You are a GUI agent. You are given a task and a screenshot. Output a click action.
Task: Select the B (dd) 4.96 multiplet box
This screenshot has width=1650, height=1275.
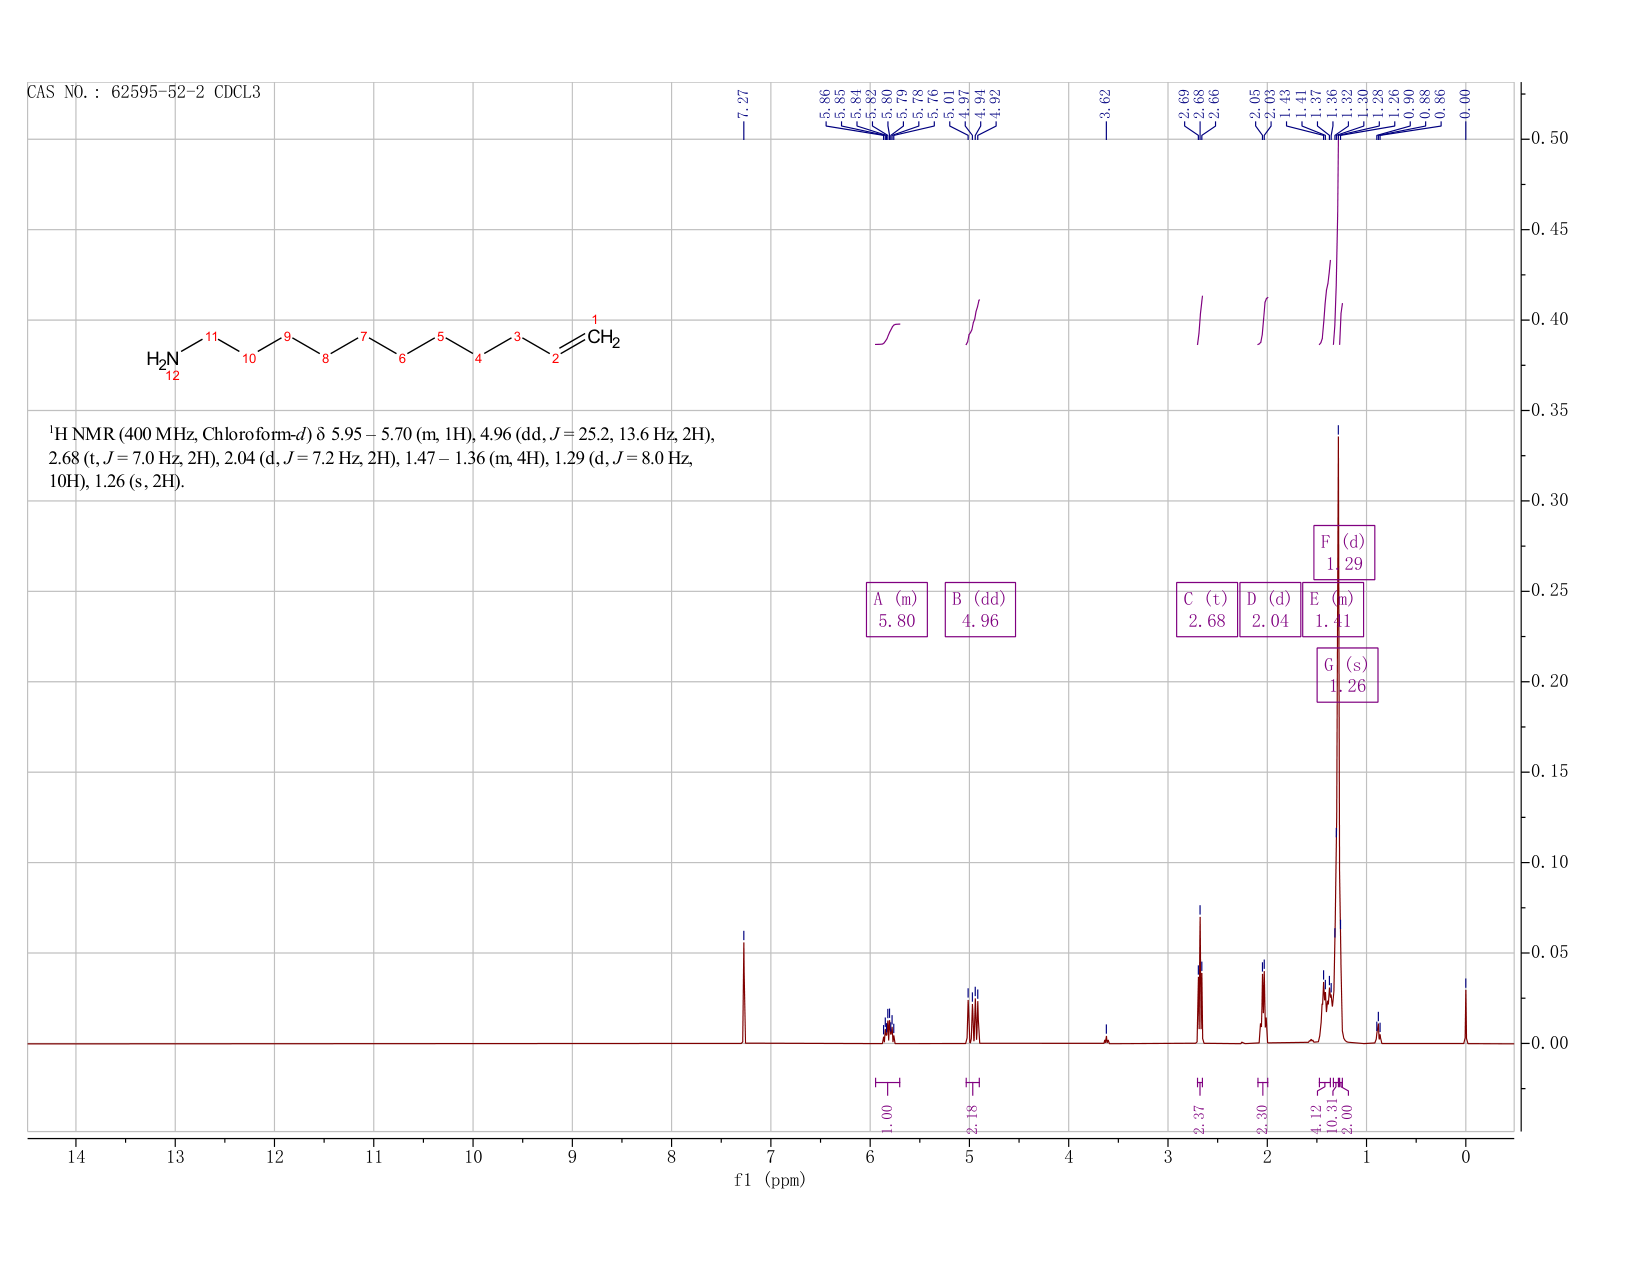click(x=980, y=609)
